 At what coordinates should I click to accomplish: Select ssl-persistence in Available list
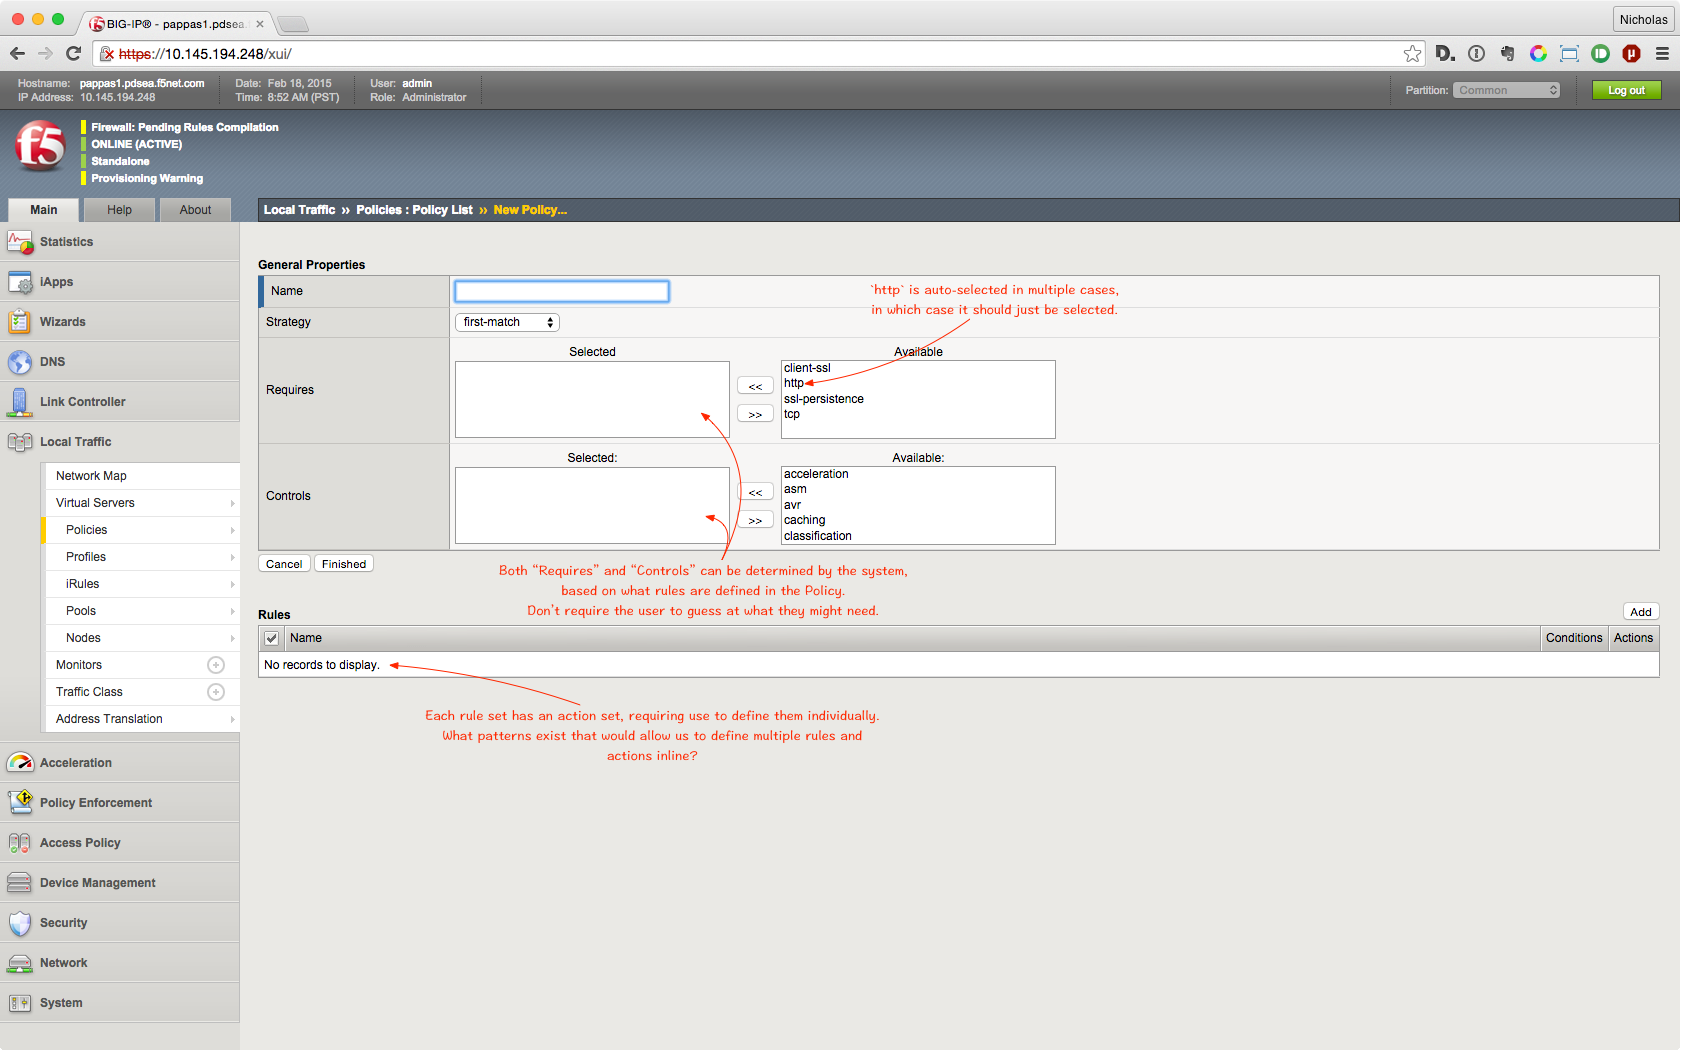coord(824,399)
